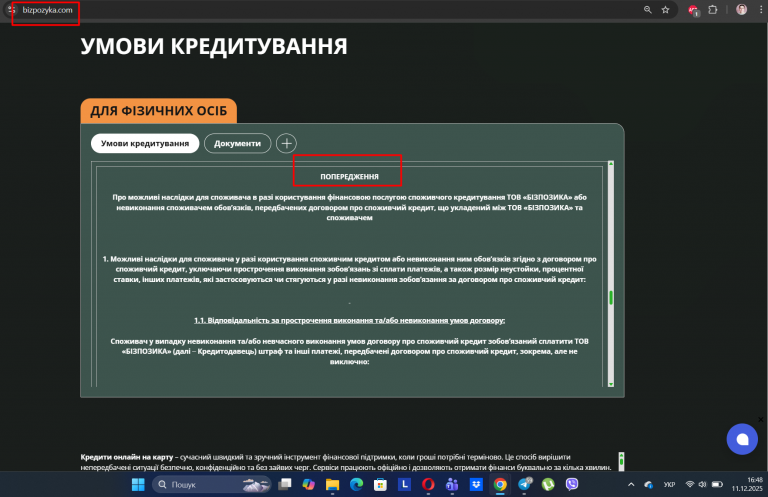Open the Opera browser from the taskbar

(x=428, y=485)
